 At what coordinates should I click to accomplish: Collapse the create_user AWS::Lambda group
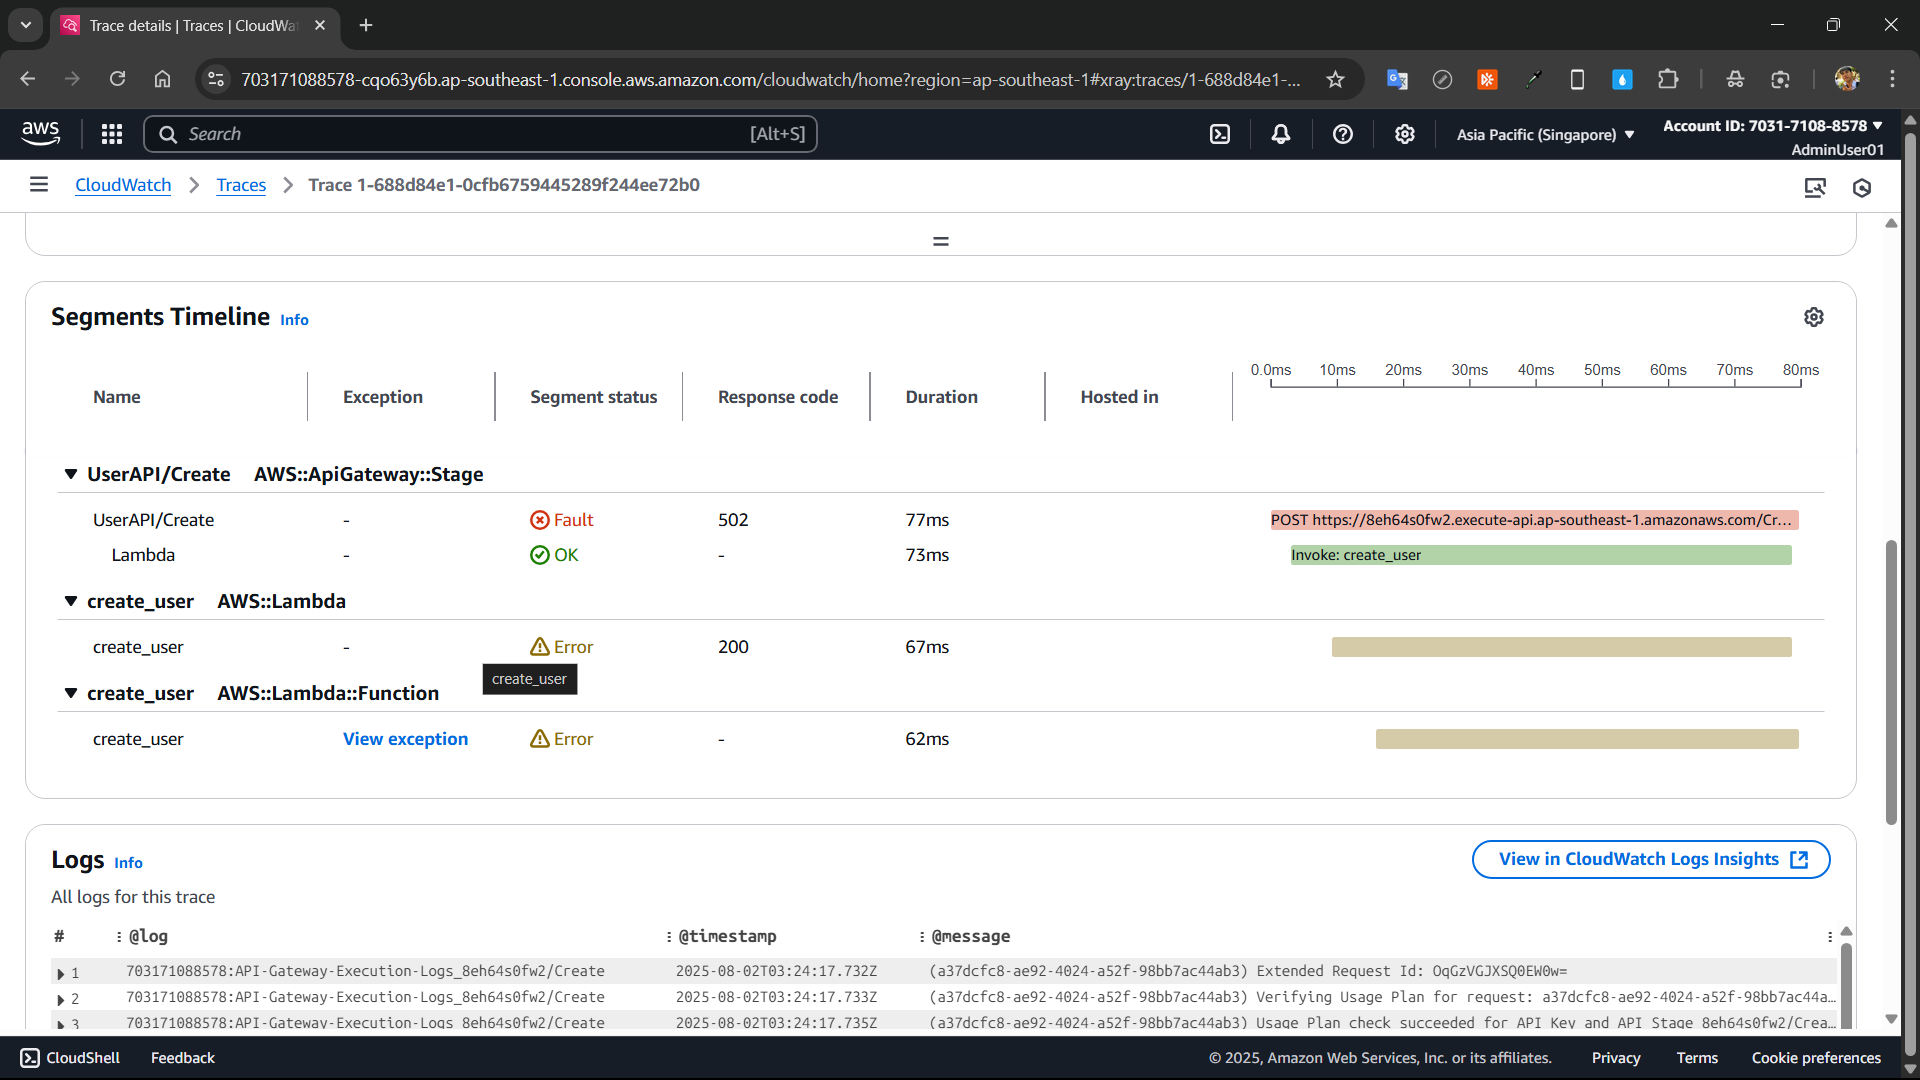[71, 601]
